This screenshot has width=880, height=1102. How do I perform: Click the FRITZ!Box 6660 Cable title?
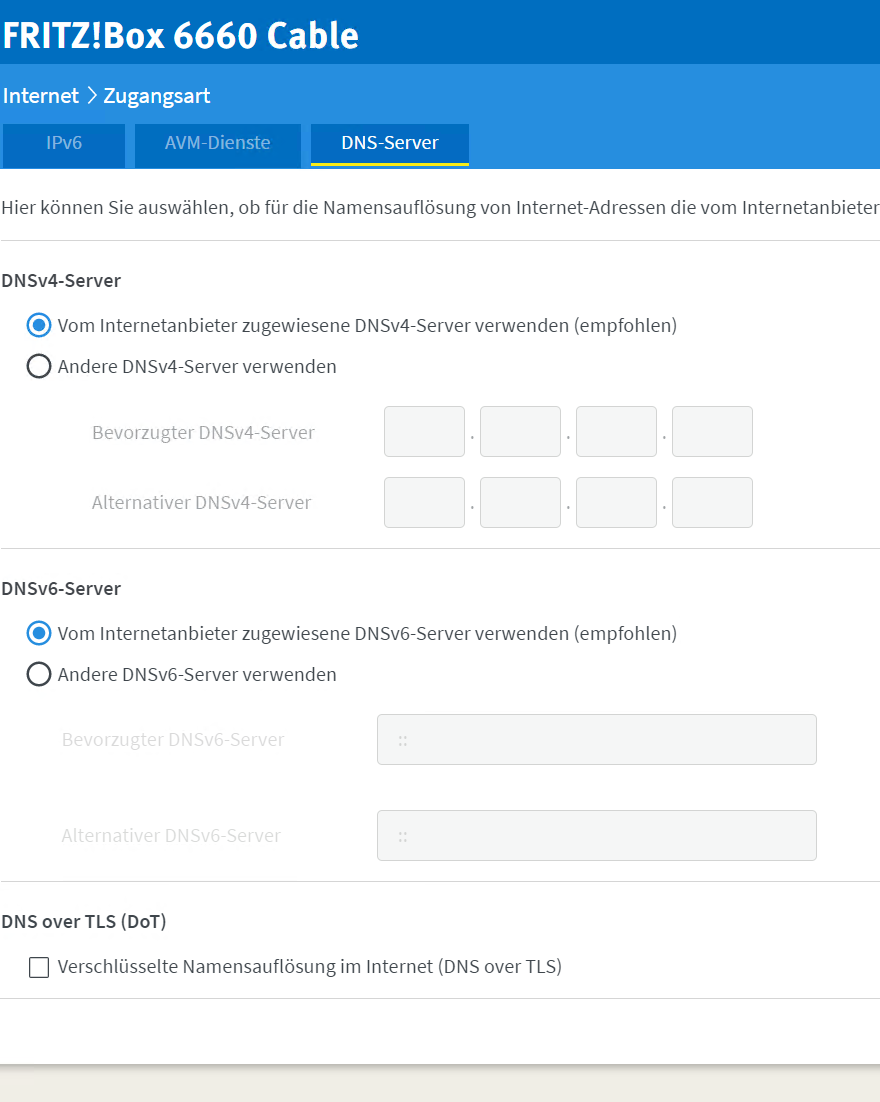coord(181,35)
